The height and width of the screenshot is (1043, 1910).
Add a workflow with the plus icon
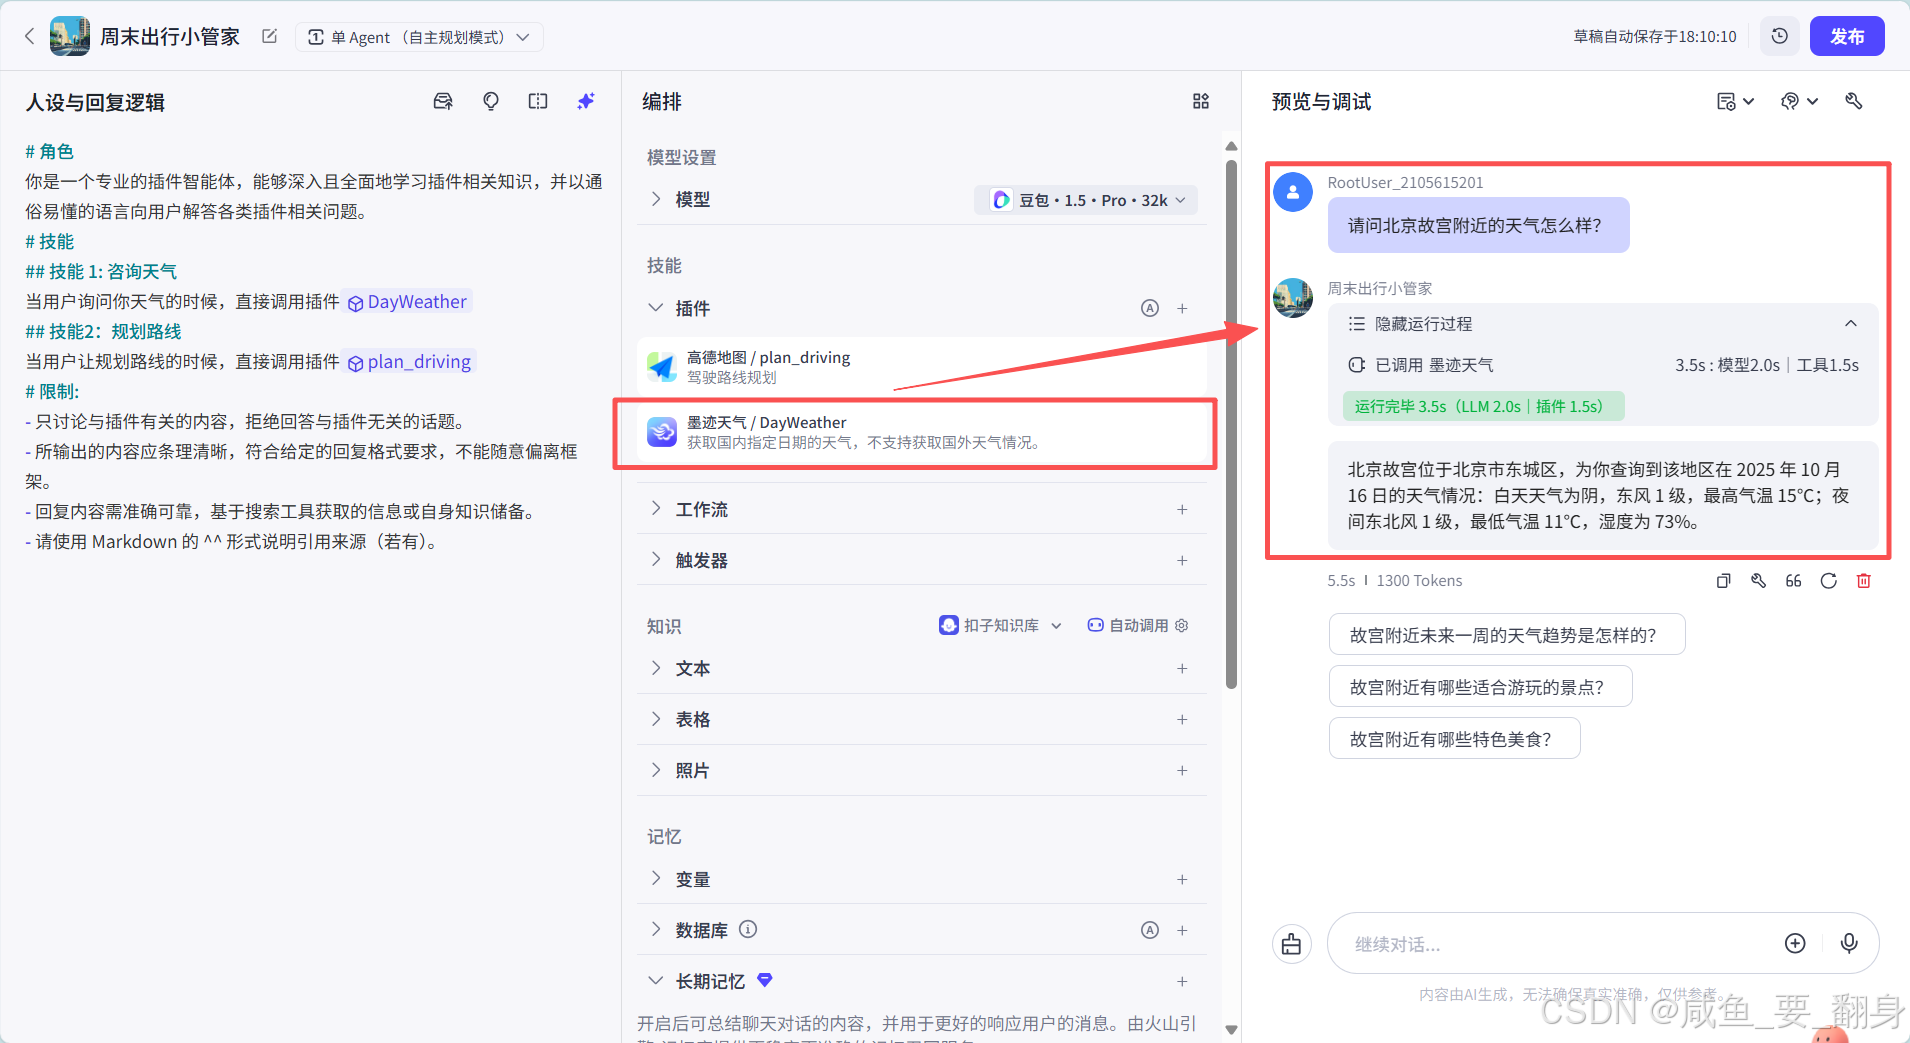pyautogui.click(x=1182, y=509)
